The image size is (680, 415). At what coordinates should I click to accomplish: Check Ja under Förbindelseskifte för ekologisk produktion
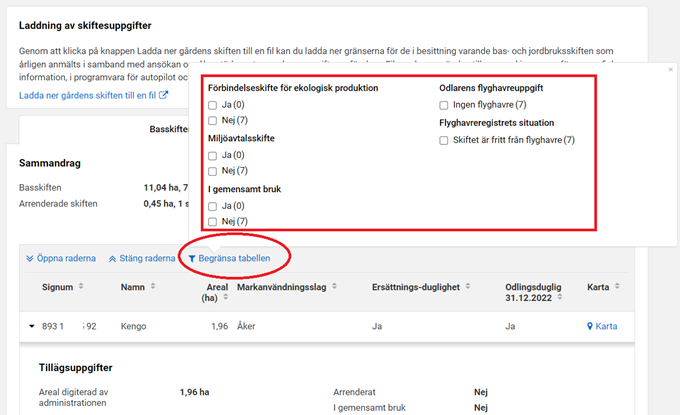click(213, 105)
